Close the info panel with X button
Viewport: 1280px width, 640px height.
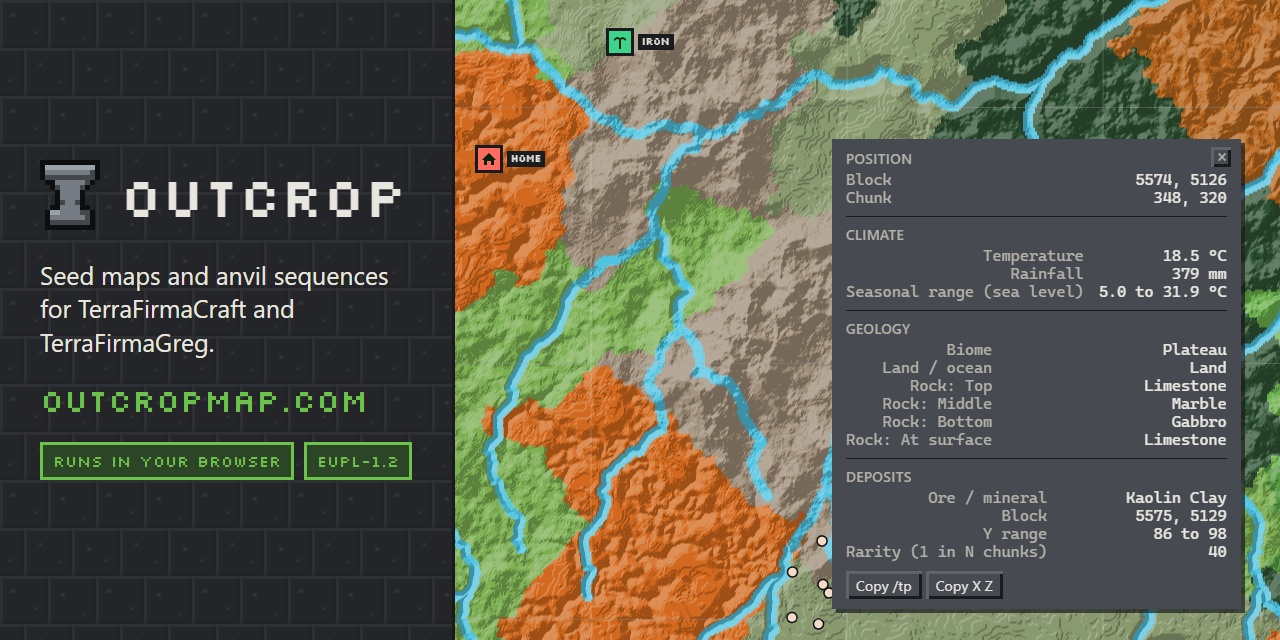coord(1221,157)
